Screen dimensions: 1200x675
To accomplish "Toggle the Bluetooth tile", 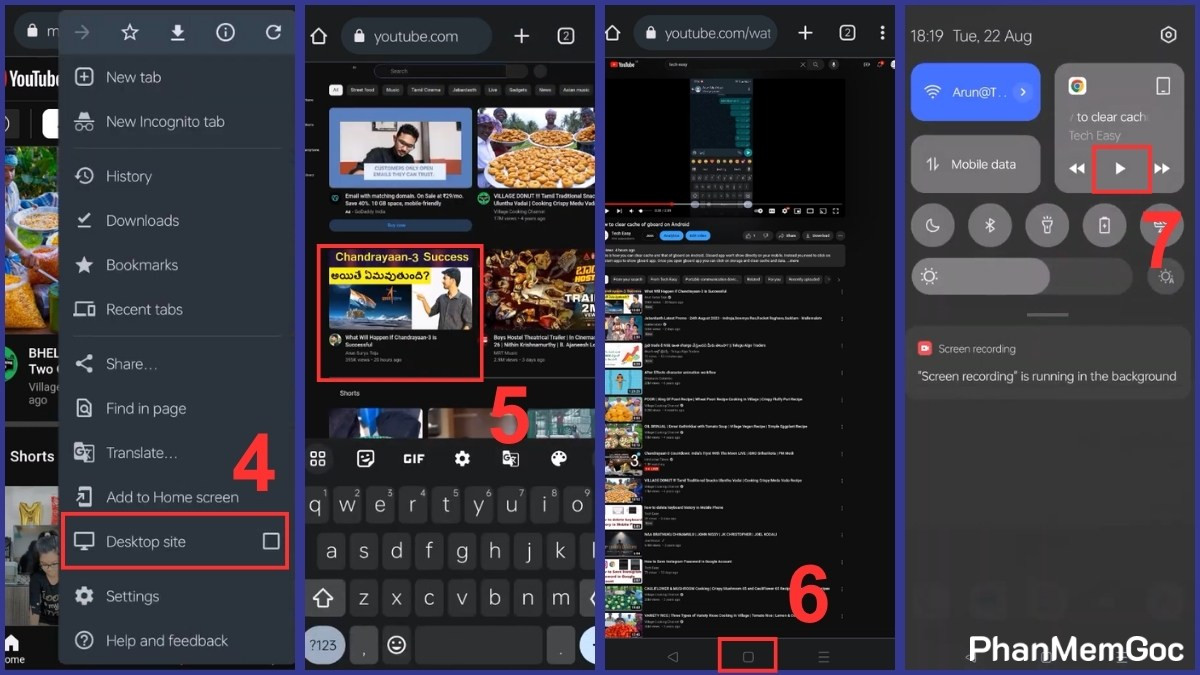I will point(990,225).
